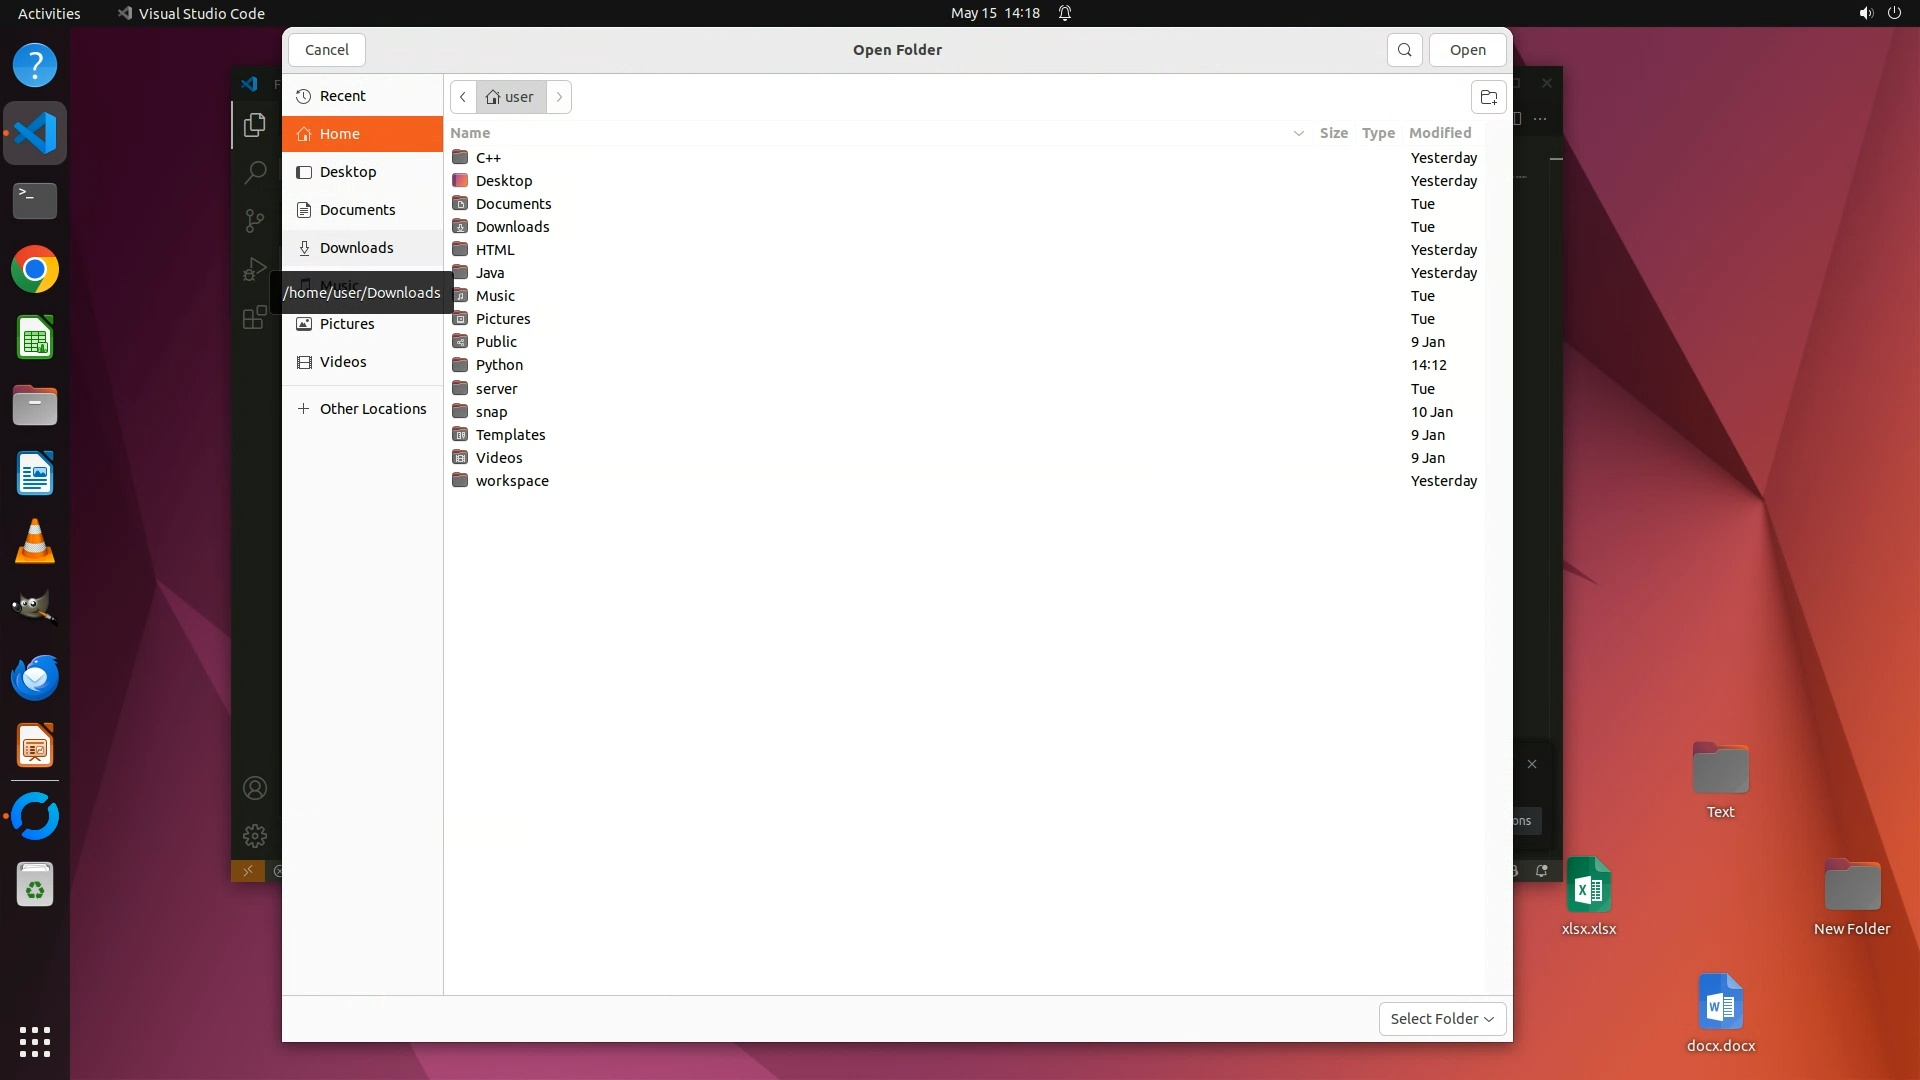This screenshot has width=1920, height=1080.
Task: Toggle the Name column sort arrow
Action: 1298,133
